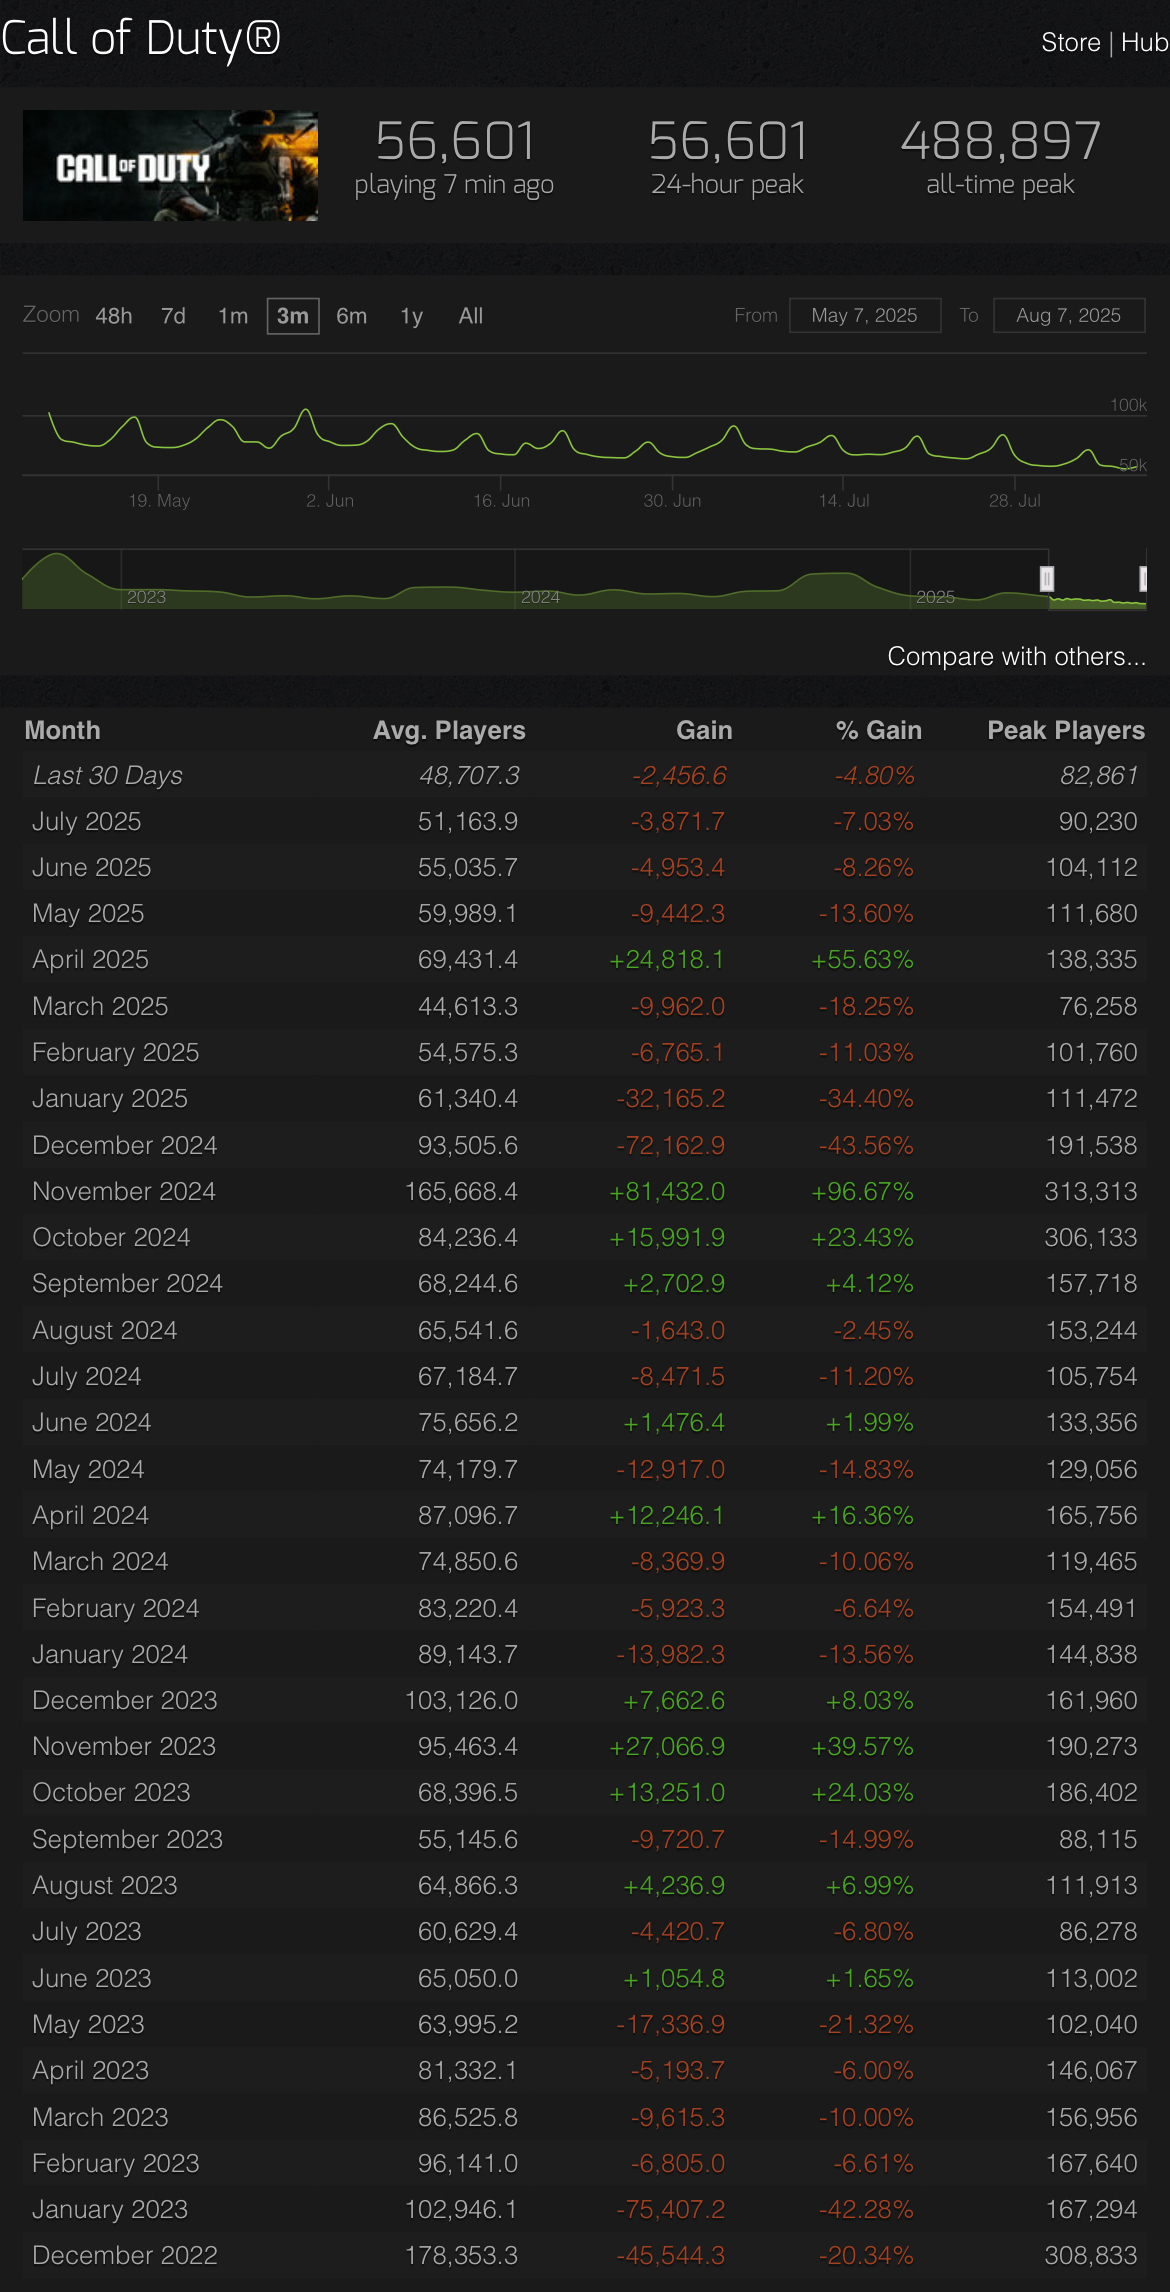This screenshot has height=2292, width=1170.
Task: Click the October 2024 row label
Action: click(111, 1237)
